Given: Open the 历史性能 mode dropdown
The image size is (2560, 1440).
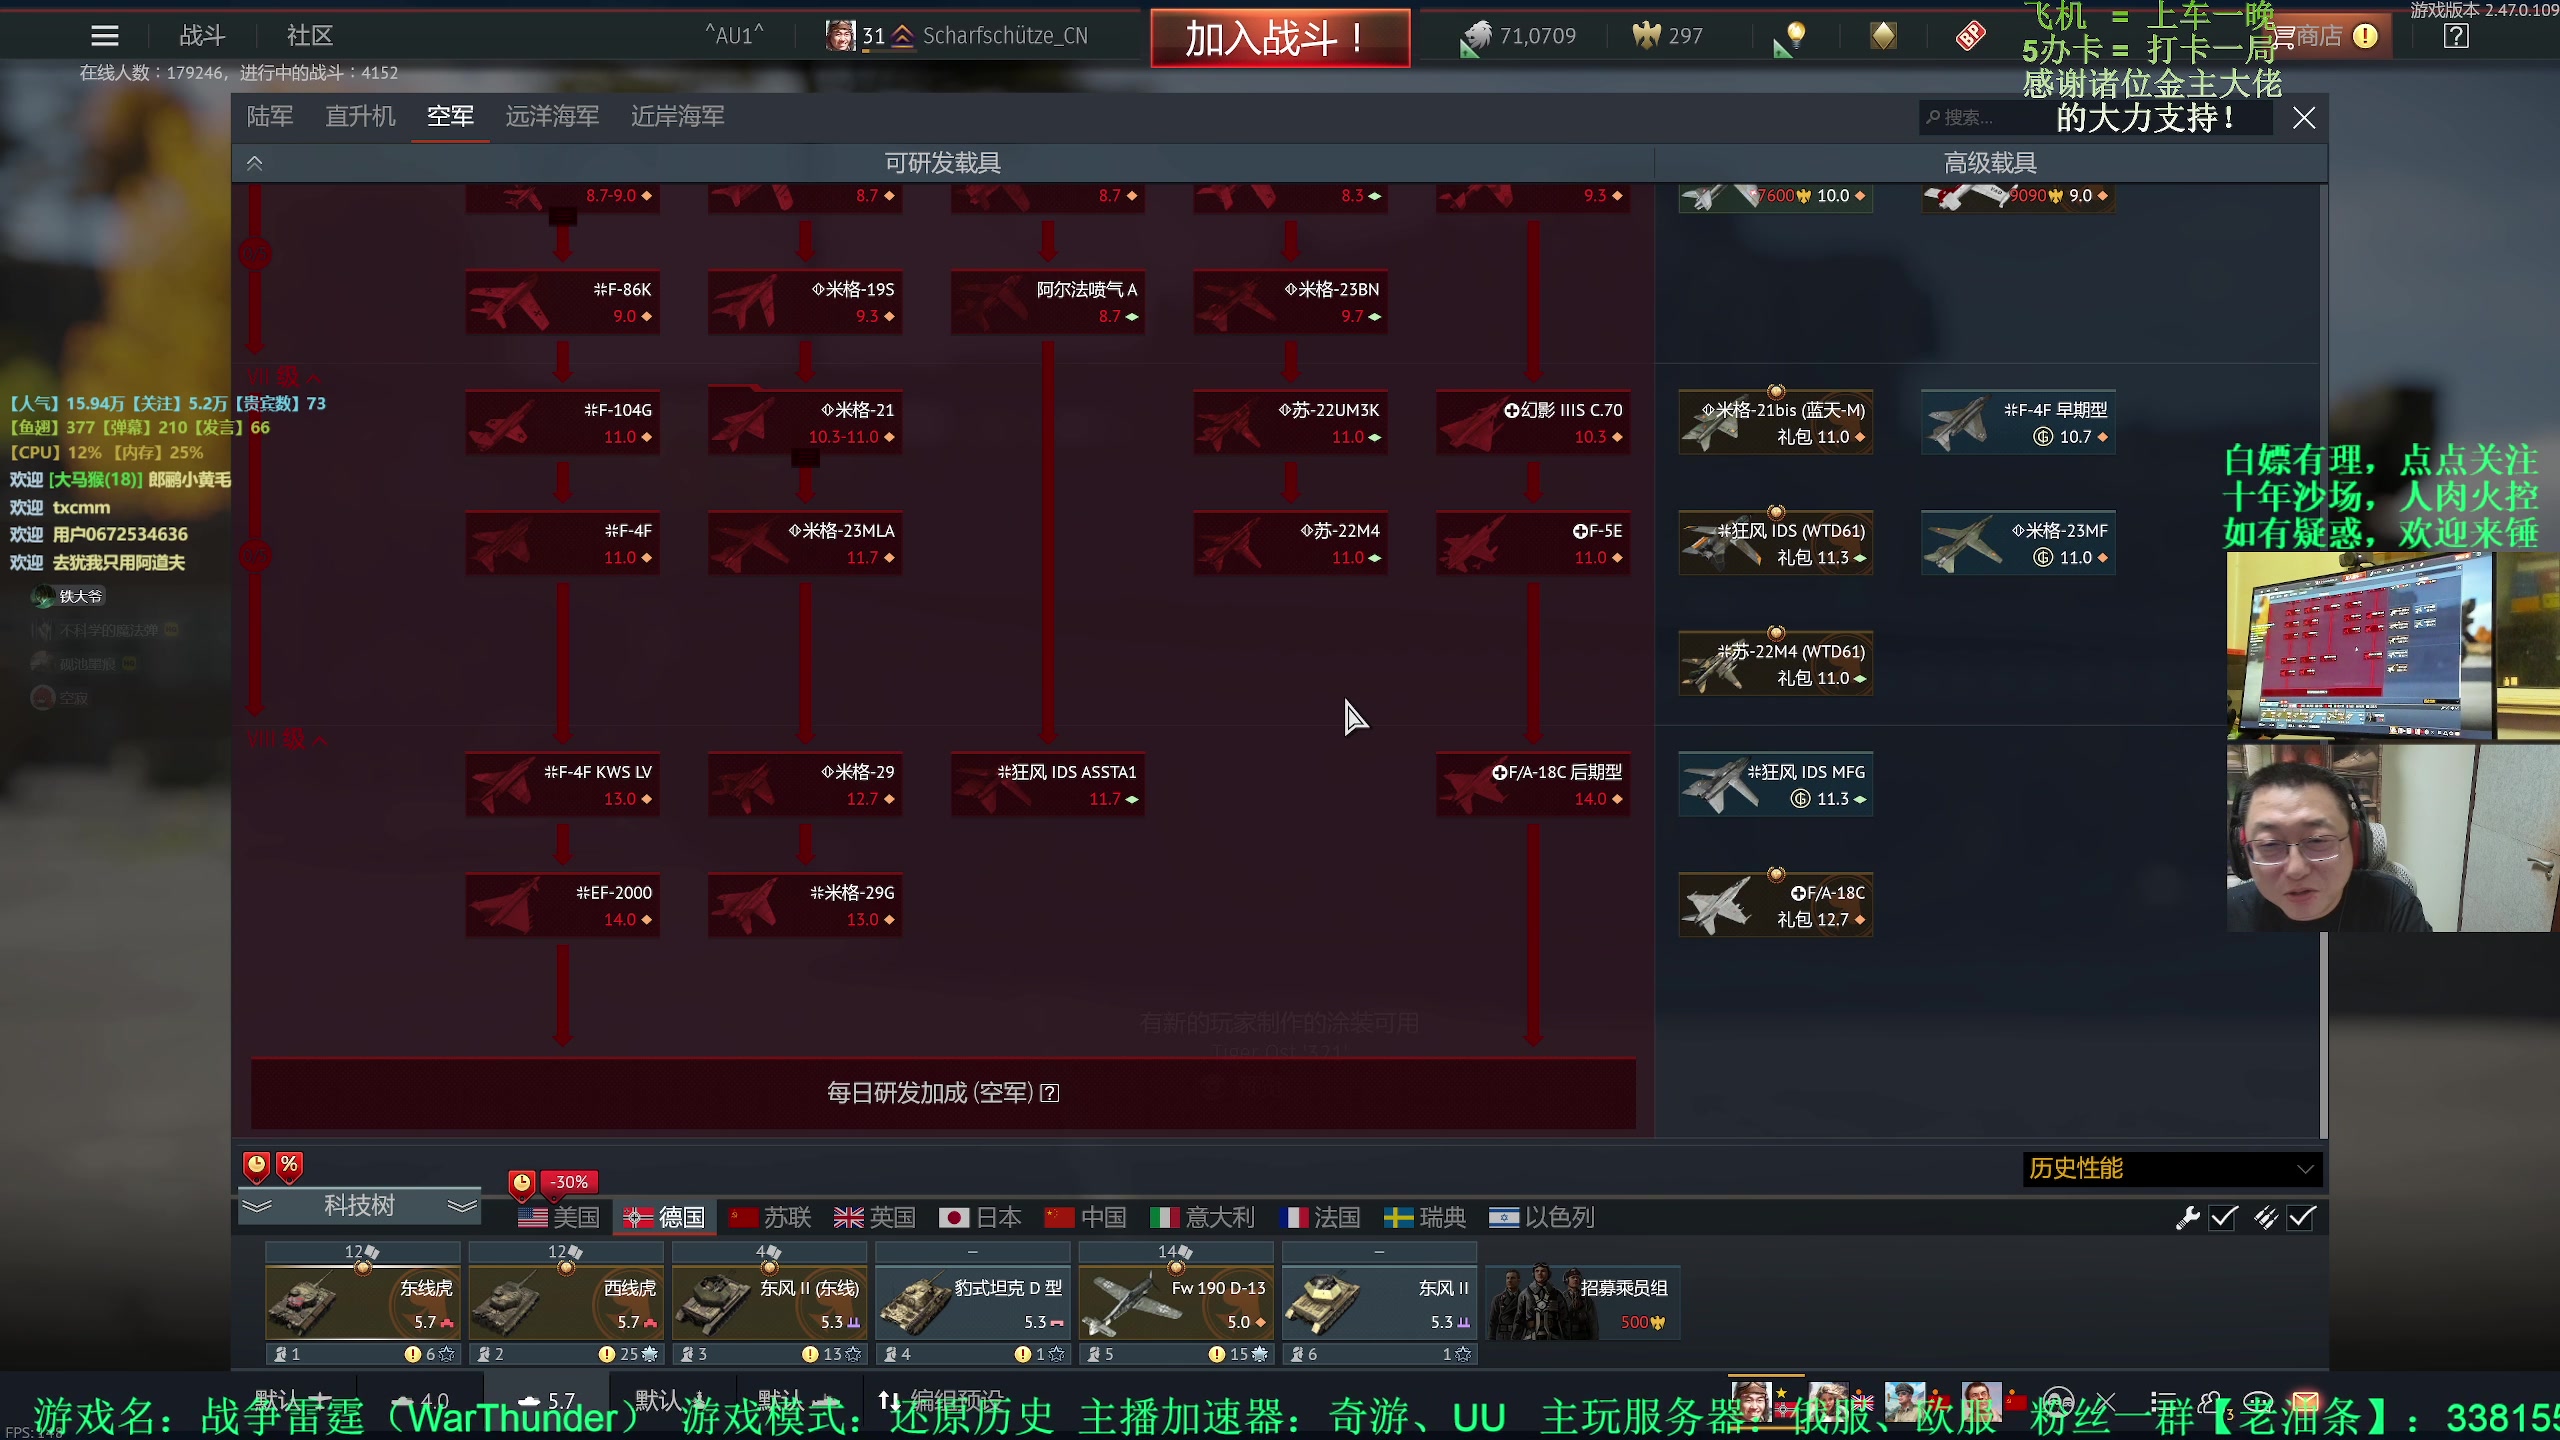Looking at the screenshot, I should 2172,1168.
